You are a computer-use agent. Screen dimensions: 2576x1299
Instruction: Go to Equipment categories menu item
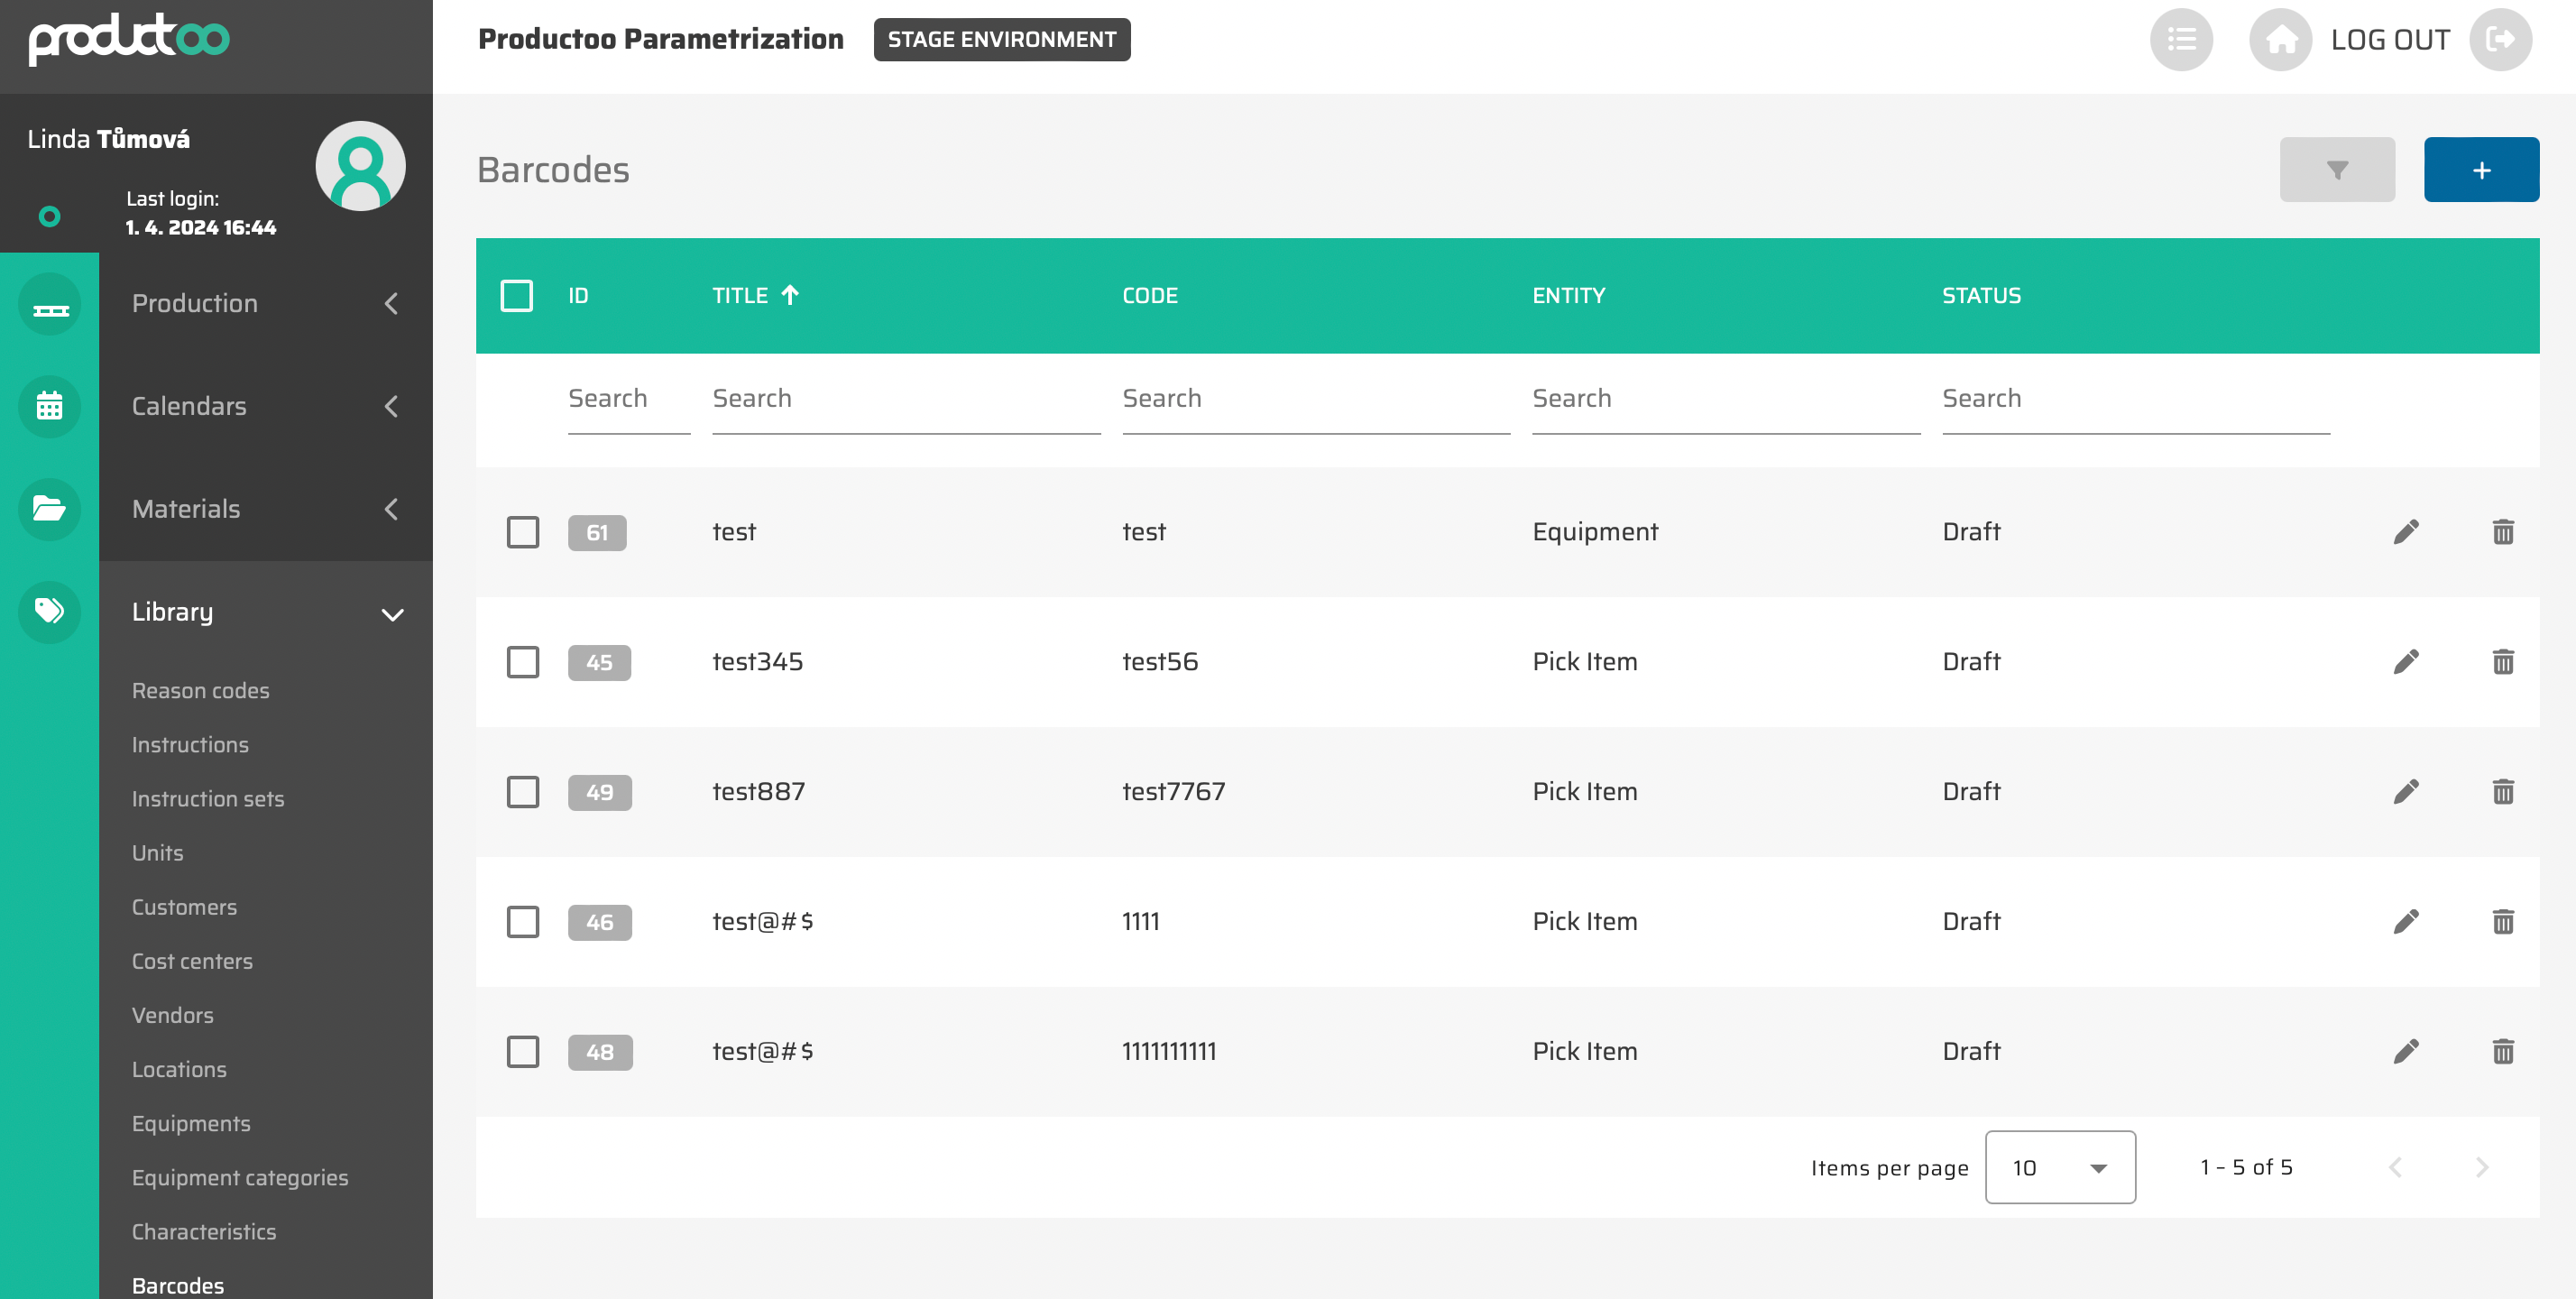240,1178
